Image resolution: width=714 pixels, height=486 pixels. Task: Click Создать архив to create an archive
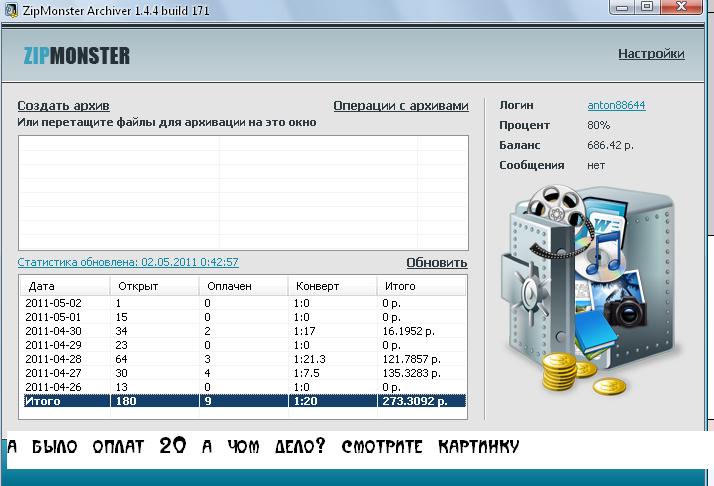pos(63,105)
